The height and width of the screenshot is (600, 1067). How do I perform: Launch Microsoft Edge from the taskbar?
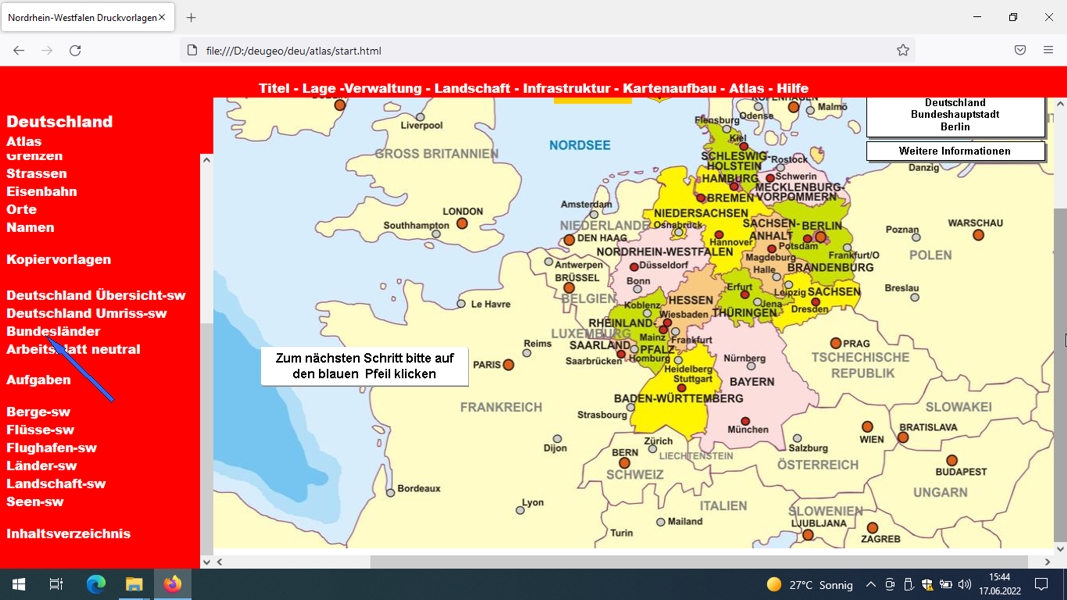point(96,584)
